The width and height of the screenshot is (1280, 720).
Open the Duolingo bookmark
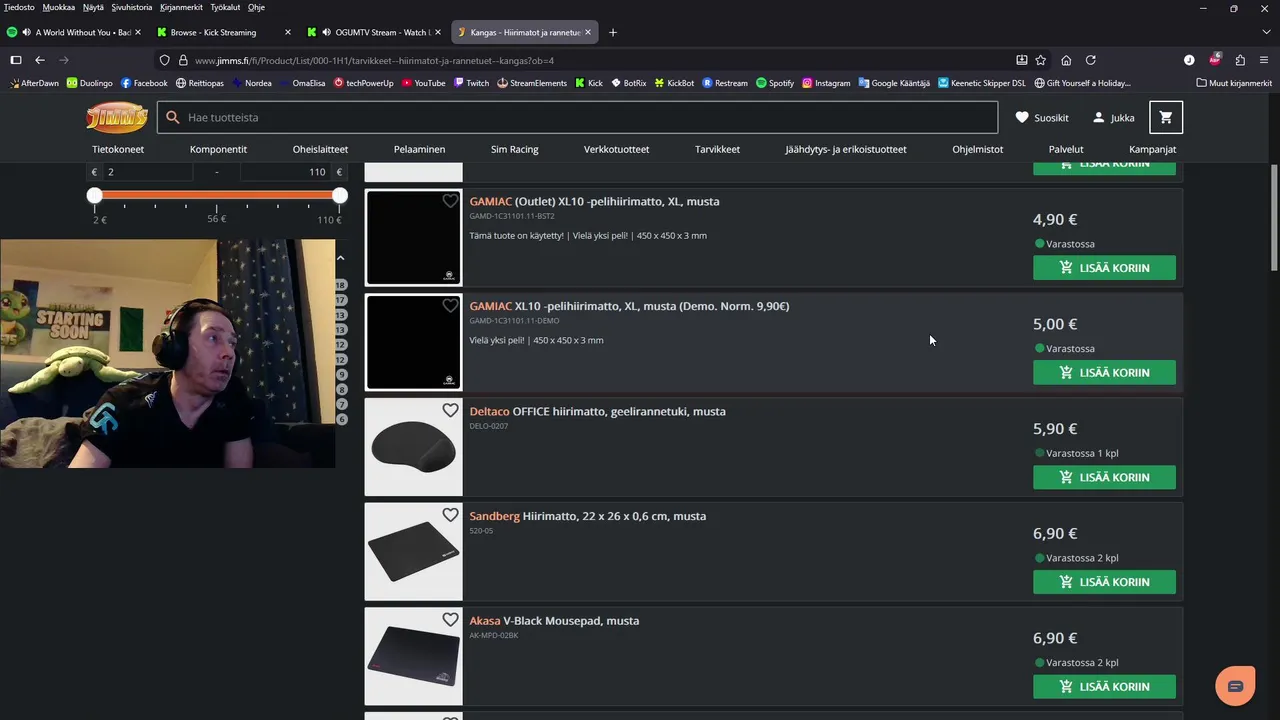point(89,83)
